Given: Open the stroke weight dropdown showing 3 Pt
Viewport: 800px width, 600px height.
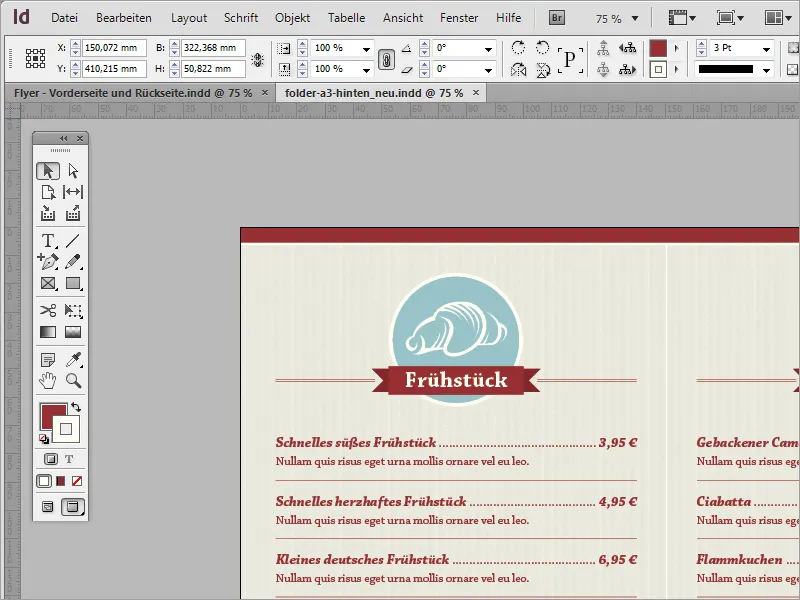Looking at the screenshot, I should [766, 50].
